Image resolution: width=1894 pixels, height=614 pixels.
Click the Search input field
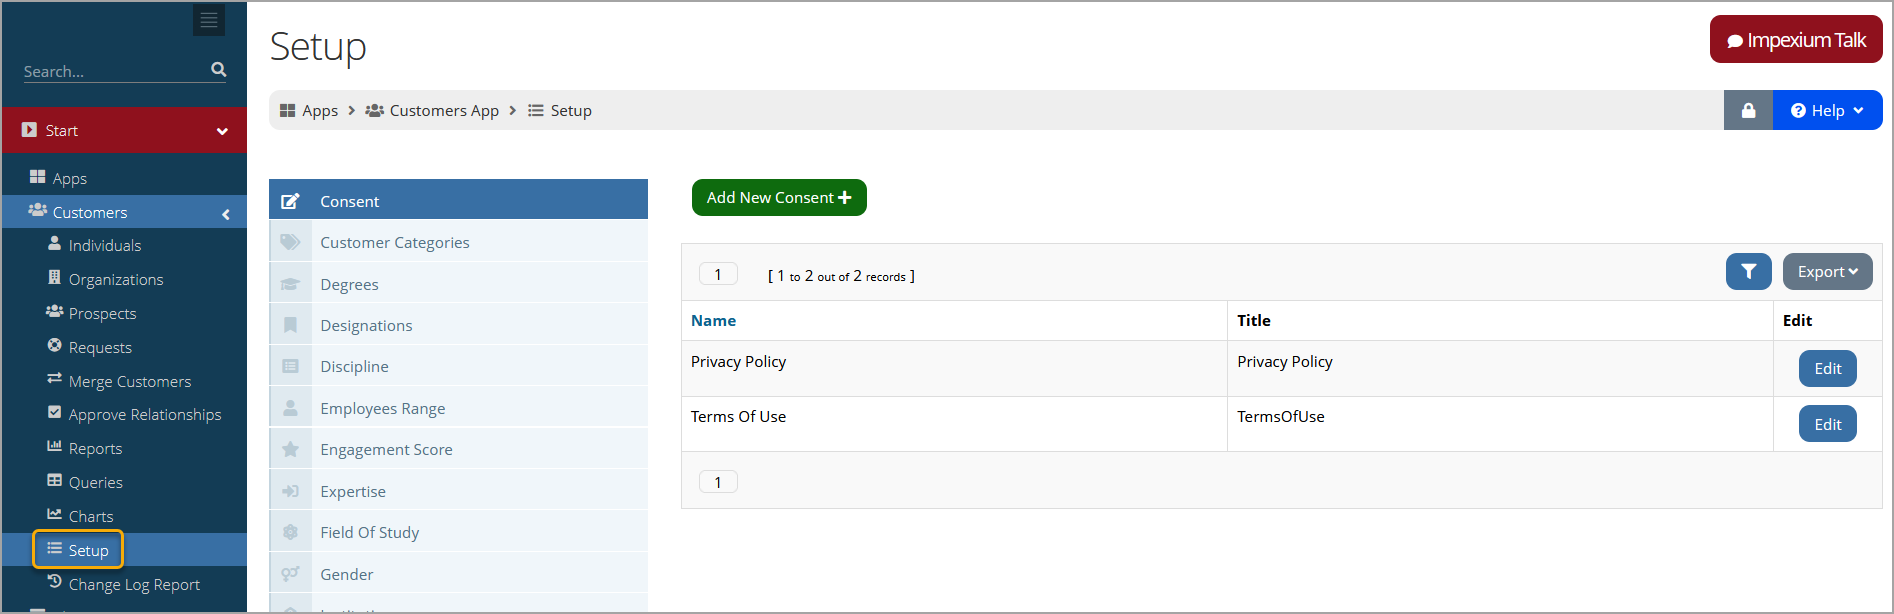115,71
